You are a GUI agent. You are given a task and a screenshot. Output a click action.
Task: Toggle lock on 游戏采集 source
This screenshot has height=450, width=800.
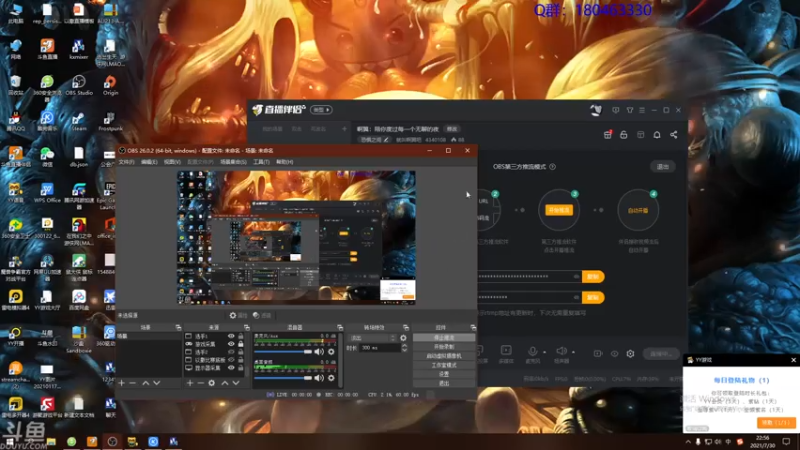click(x=240, y=344)
